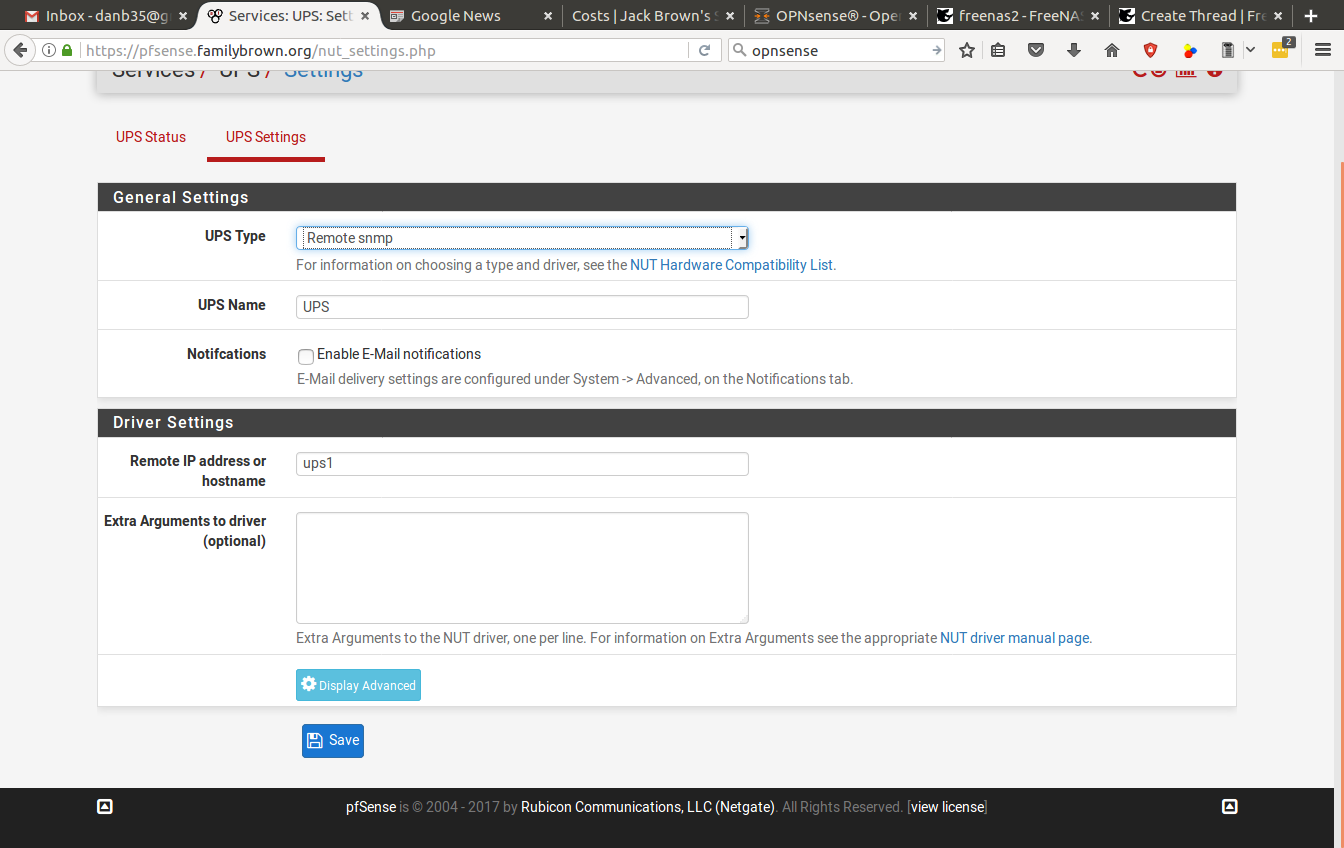Save page to Pocket
The height and width of the screenshot is (848, 1344).
1036,50
